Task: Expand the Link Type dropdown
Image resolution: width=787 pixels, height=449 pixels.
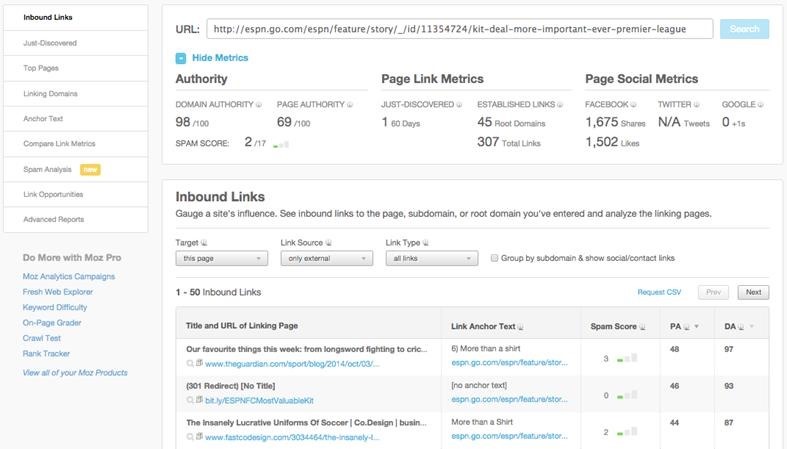Action: point(431,258)
